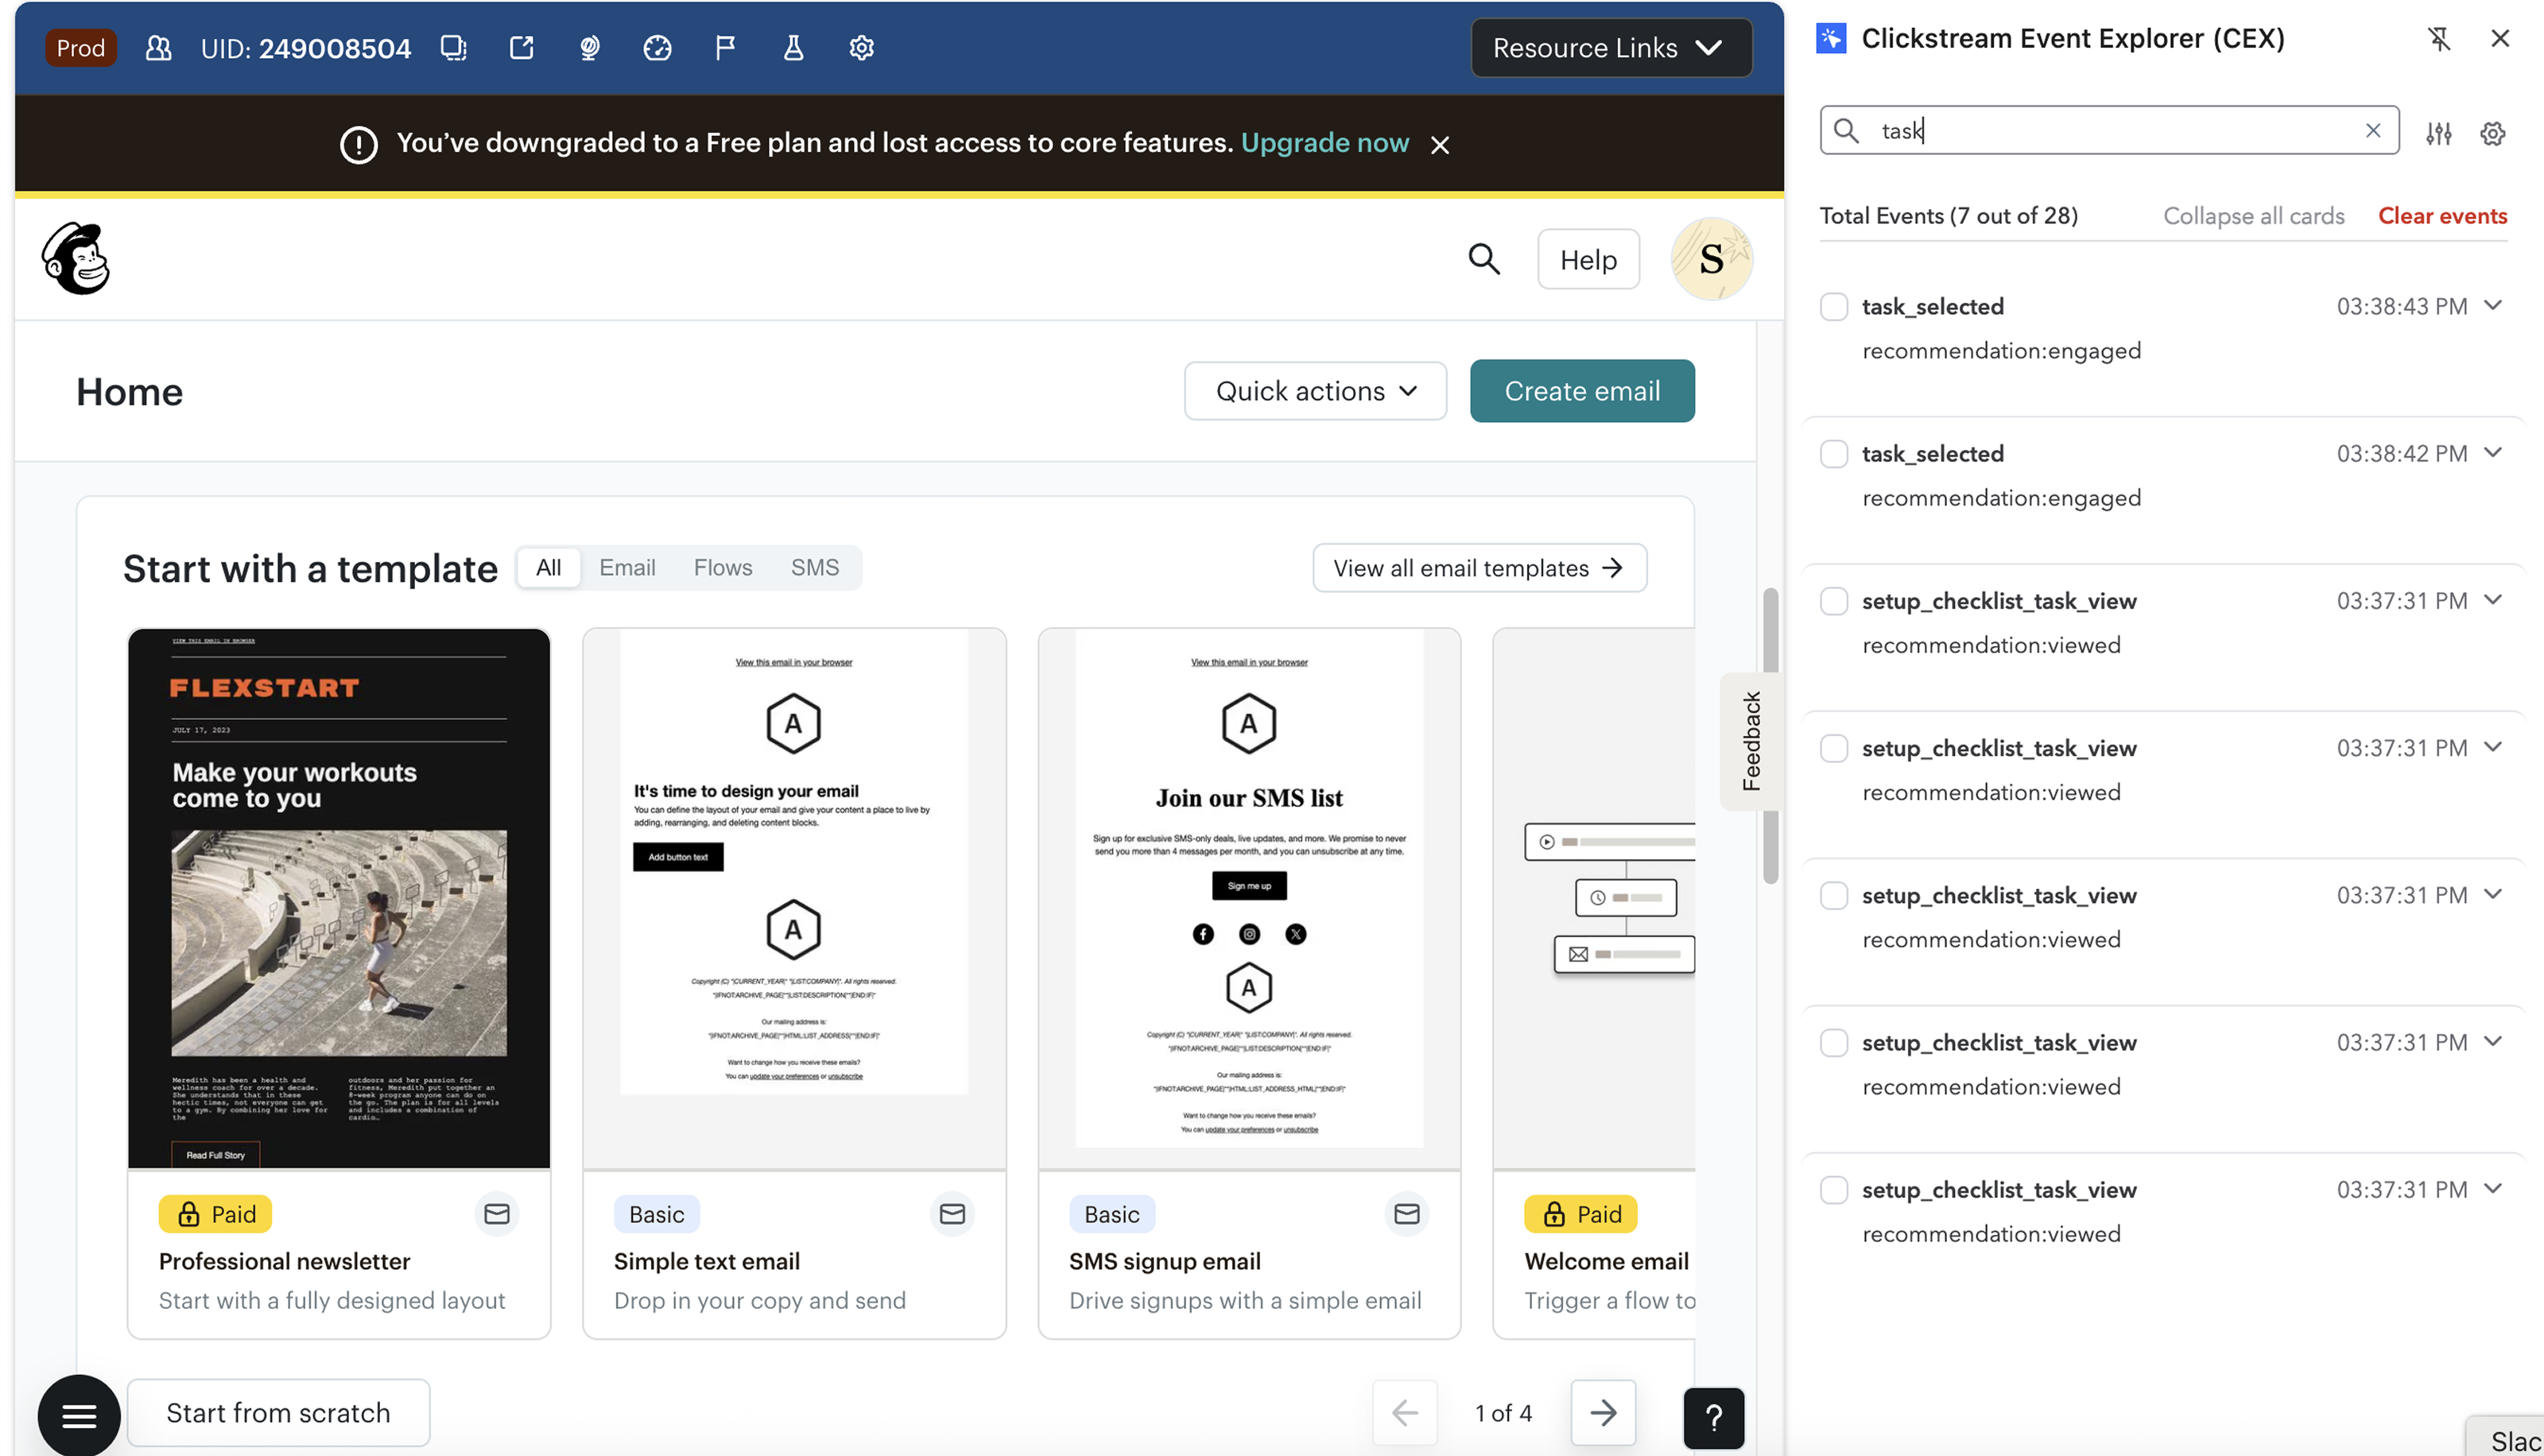Viewport: 2544px width, 1456px height.
Task: Click the Create email button
Action: 1582,391
